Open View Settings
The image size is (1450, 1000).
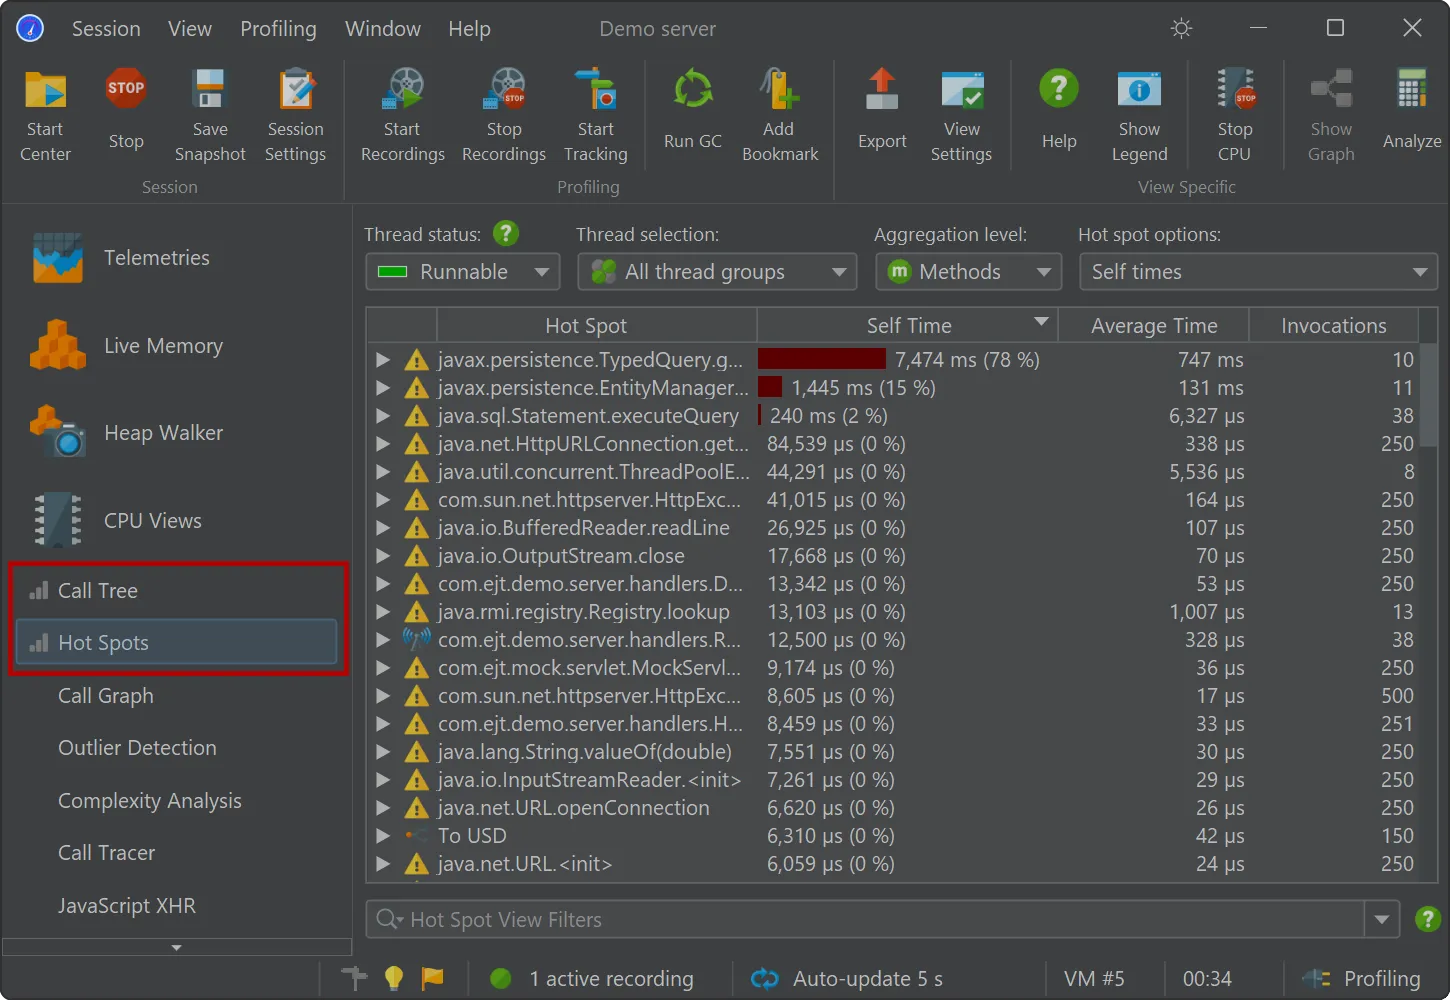pyautogui.click(x=962, y=115)
